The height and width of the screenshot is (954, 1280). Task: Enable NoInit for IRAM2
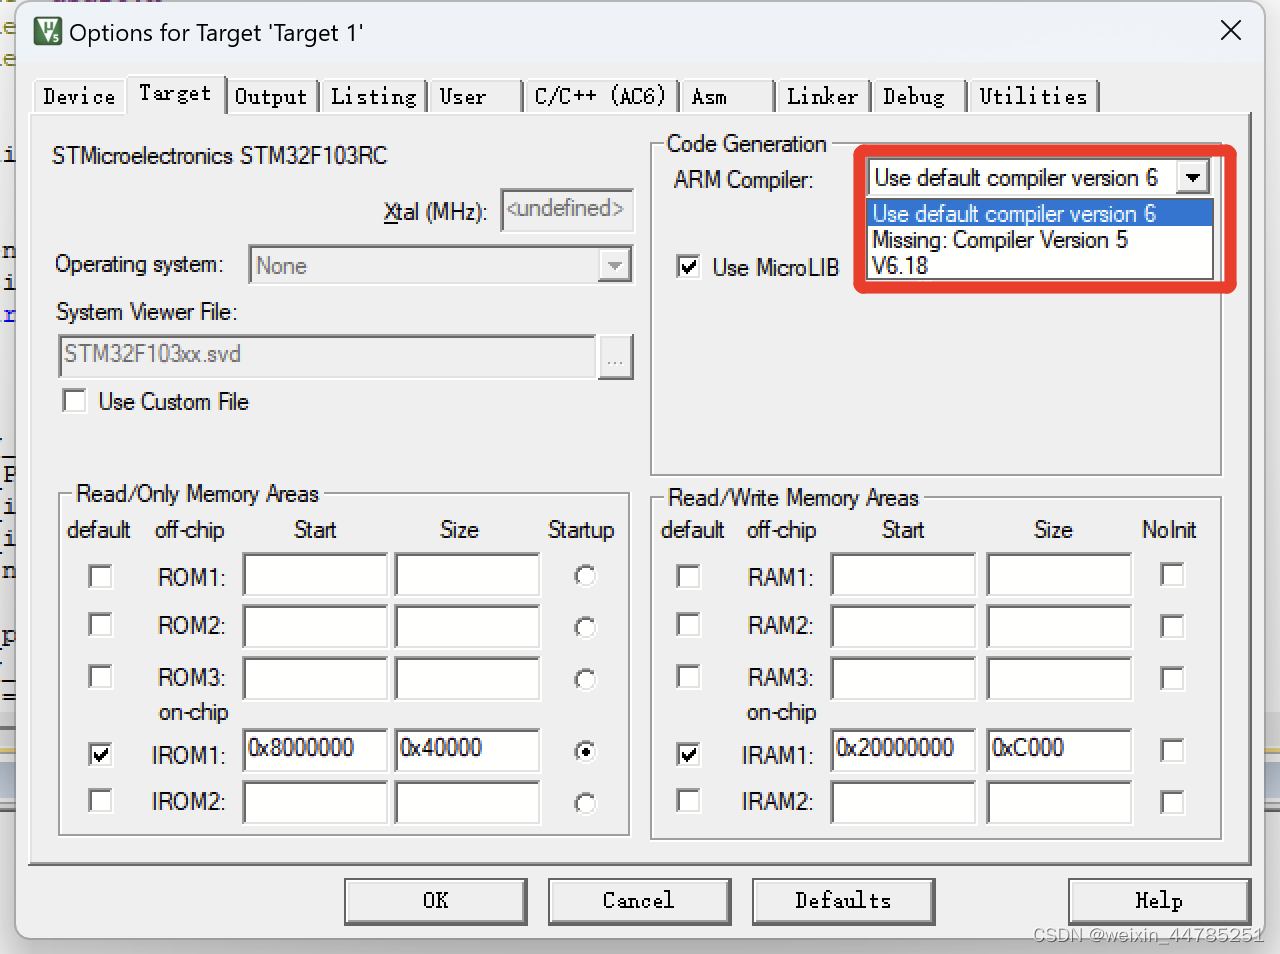pos(1172,803)
